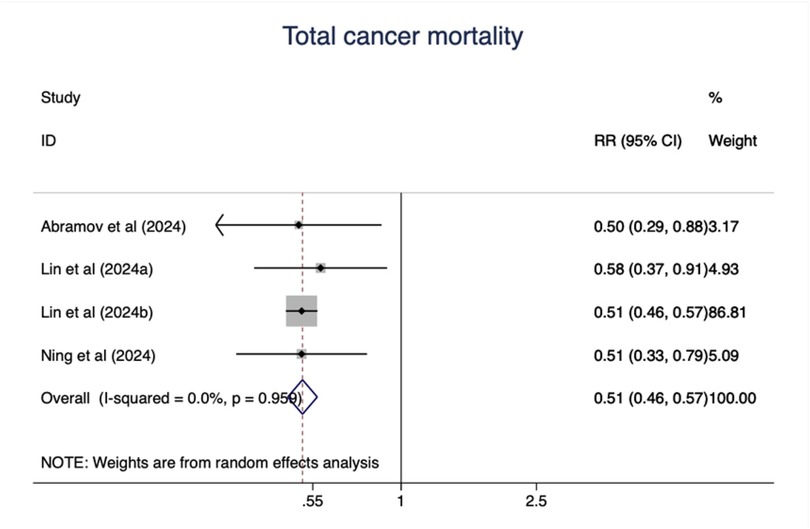
Task: Click the Overall I-squared summary text
Action: point(170,398)
